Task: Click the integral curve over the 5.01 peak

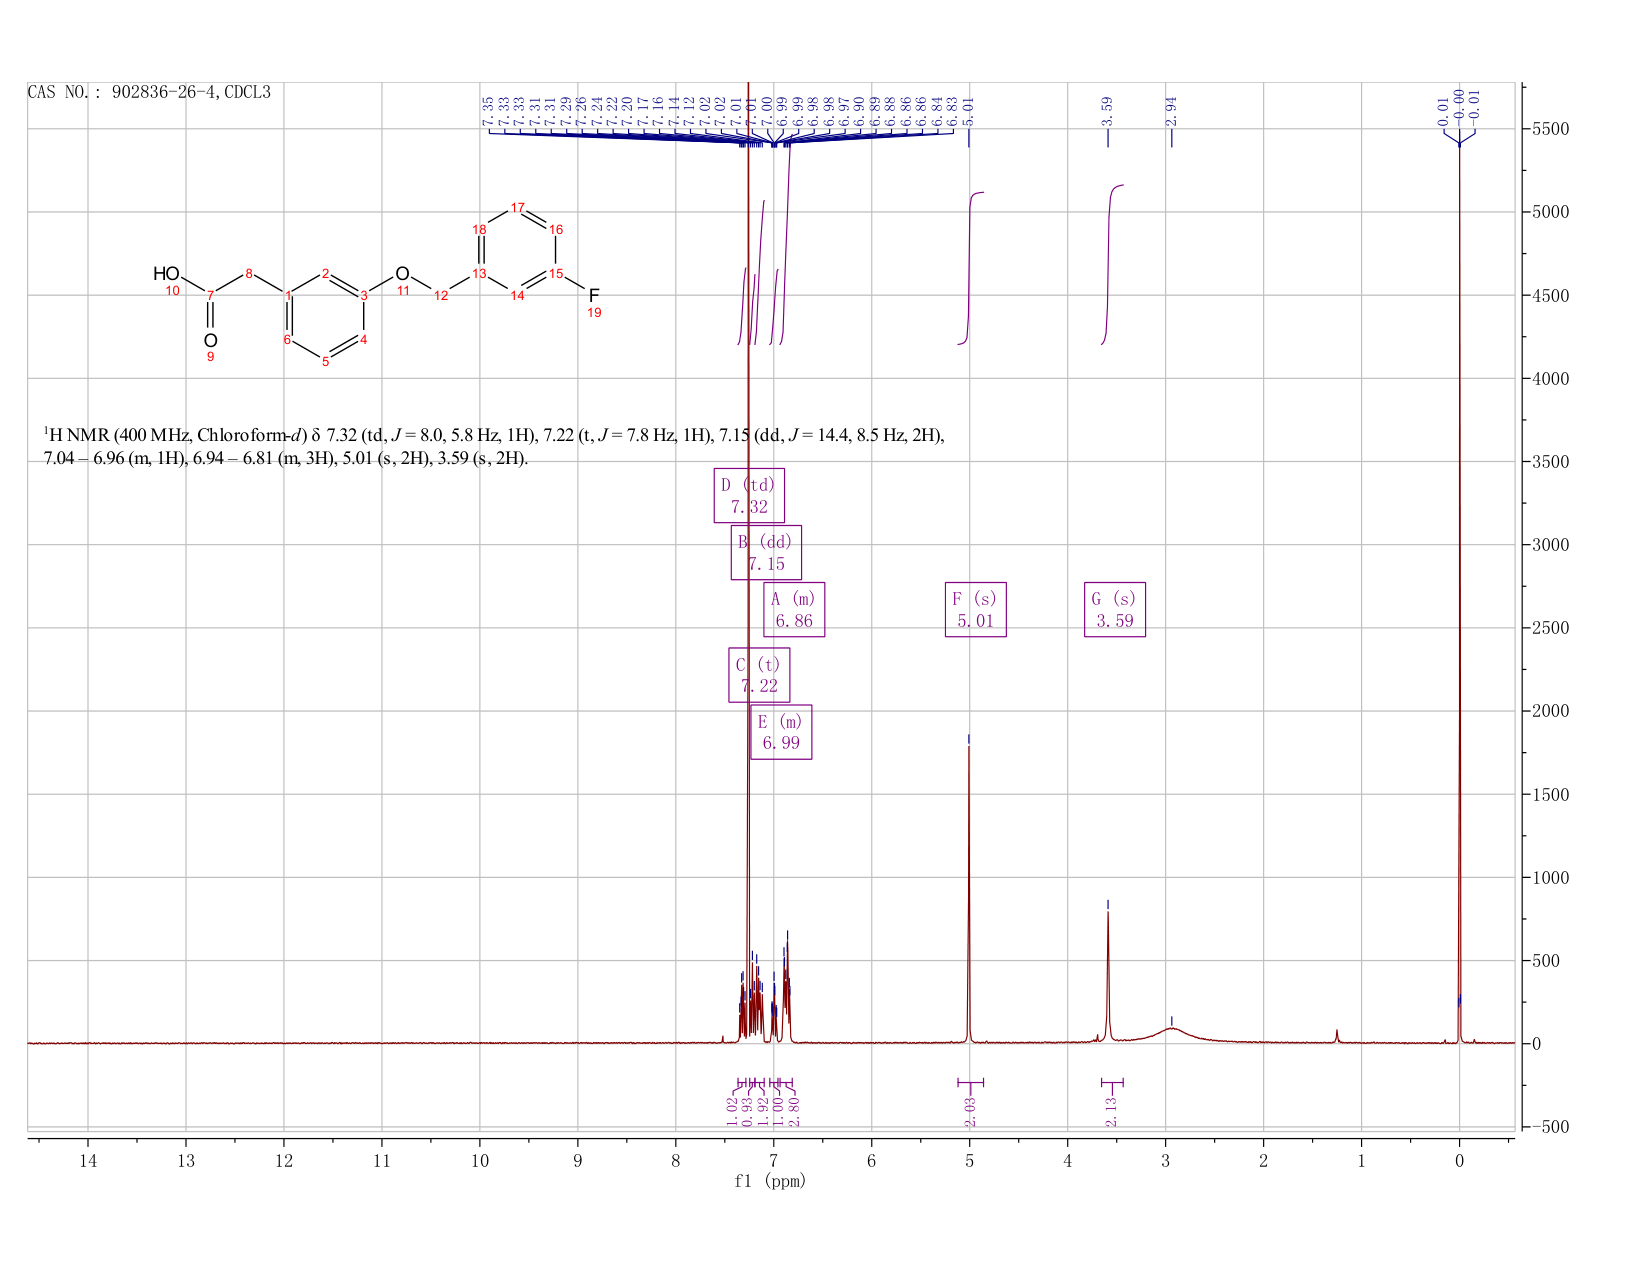Action: pos(970,267)
